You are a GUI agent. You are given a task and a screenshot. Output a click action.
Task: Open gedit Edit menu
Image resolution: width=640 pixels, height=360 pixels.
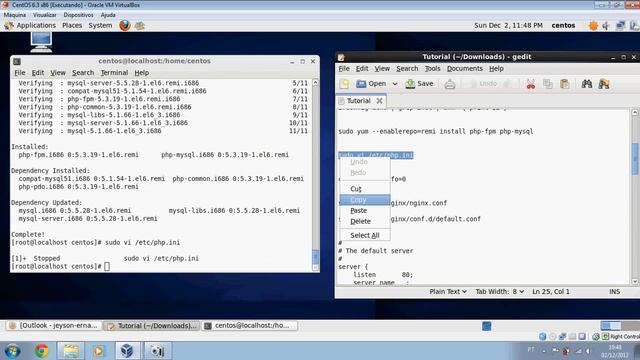coord(362,69)
